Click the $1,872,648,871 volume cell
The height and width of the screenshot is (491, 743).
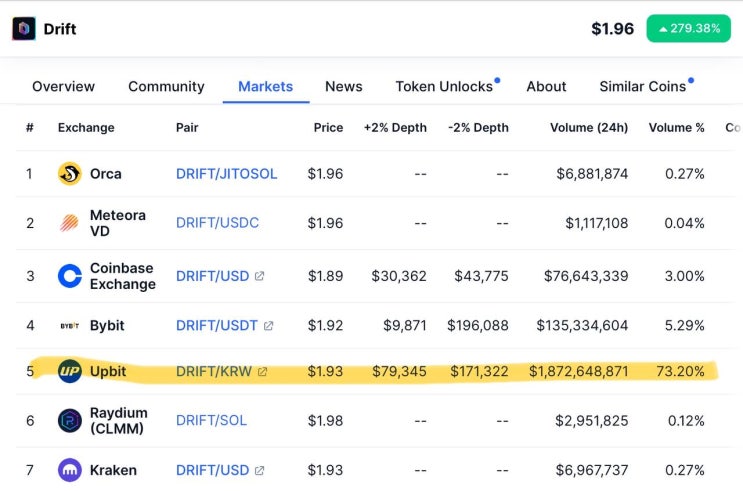(579, 371)
